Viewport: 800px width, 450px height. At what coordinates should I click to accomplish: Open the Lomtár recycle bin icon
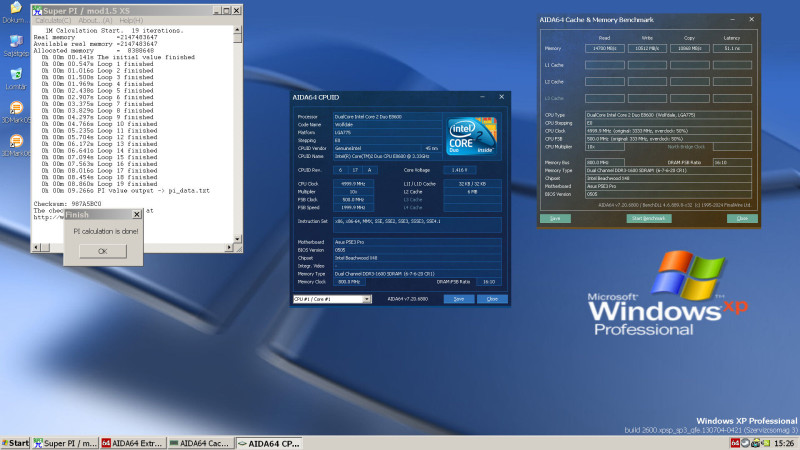coord(15,79)
